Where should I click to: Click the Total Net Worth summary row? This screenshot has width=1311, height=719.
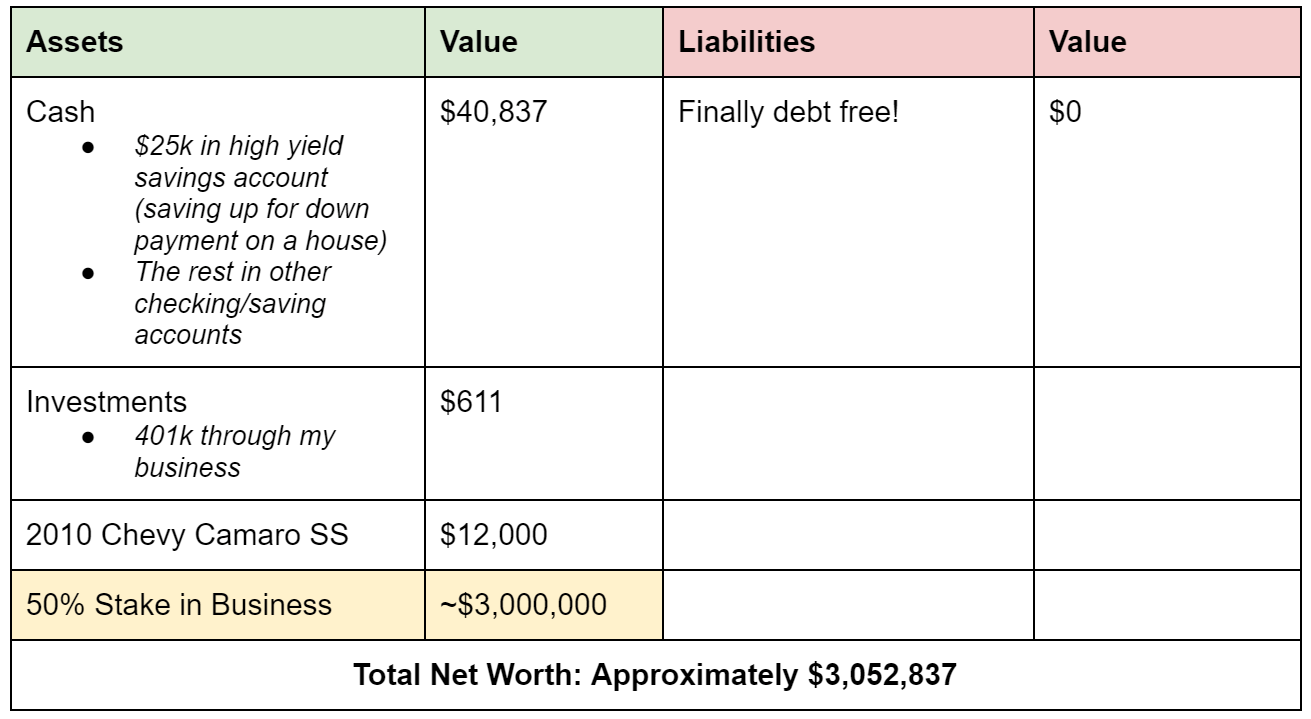tap(655, 673)
